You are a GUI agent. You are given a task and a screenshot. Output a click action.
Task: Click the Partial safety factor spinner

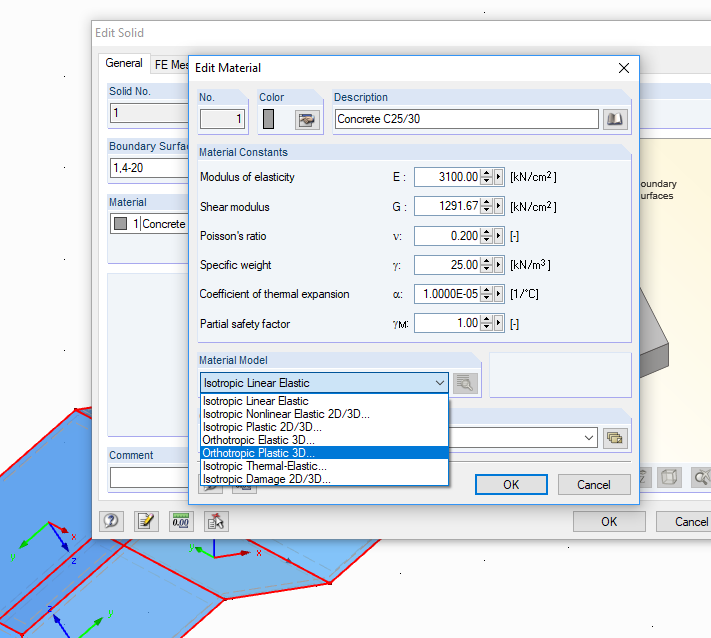point(487,323)
